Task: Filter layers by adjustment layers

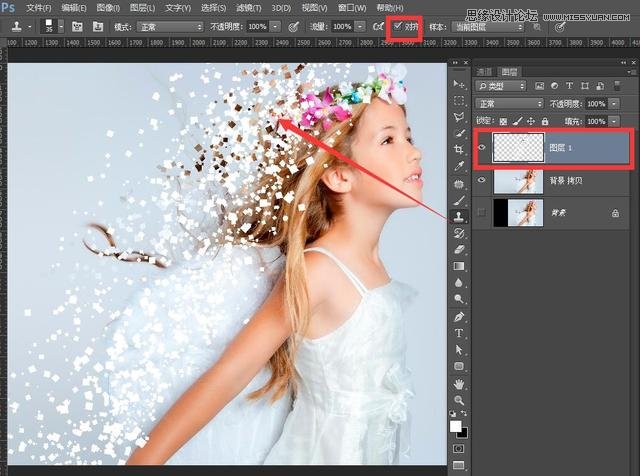Action: coord(554,86)
